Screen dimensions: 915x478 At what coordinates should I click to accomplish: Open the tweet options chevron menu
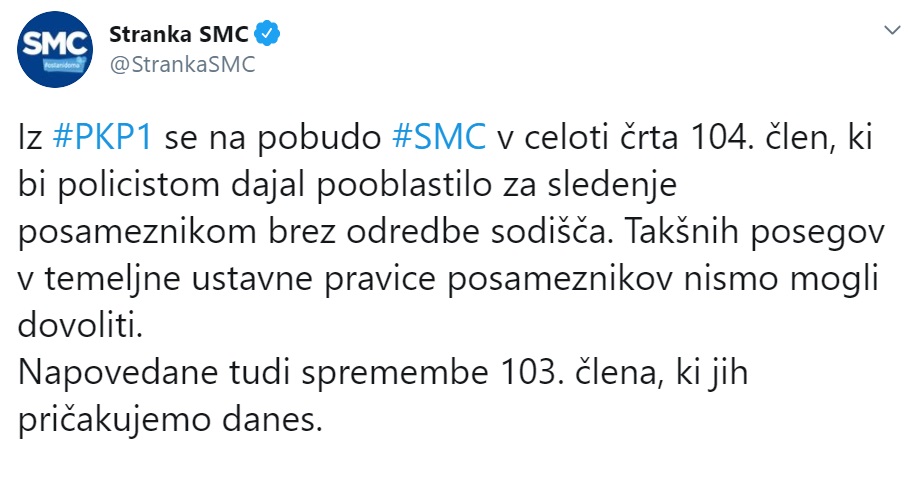889,34
